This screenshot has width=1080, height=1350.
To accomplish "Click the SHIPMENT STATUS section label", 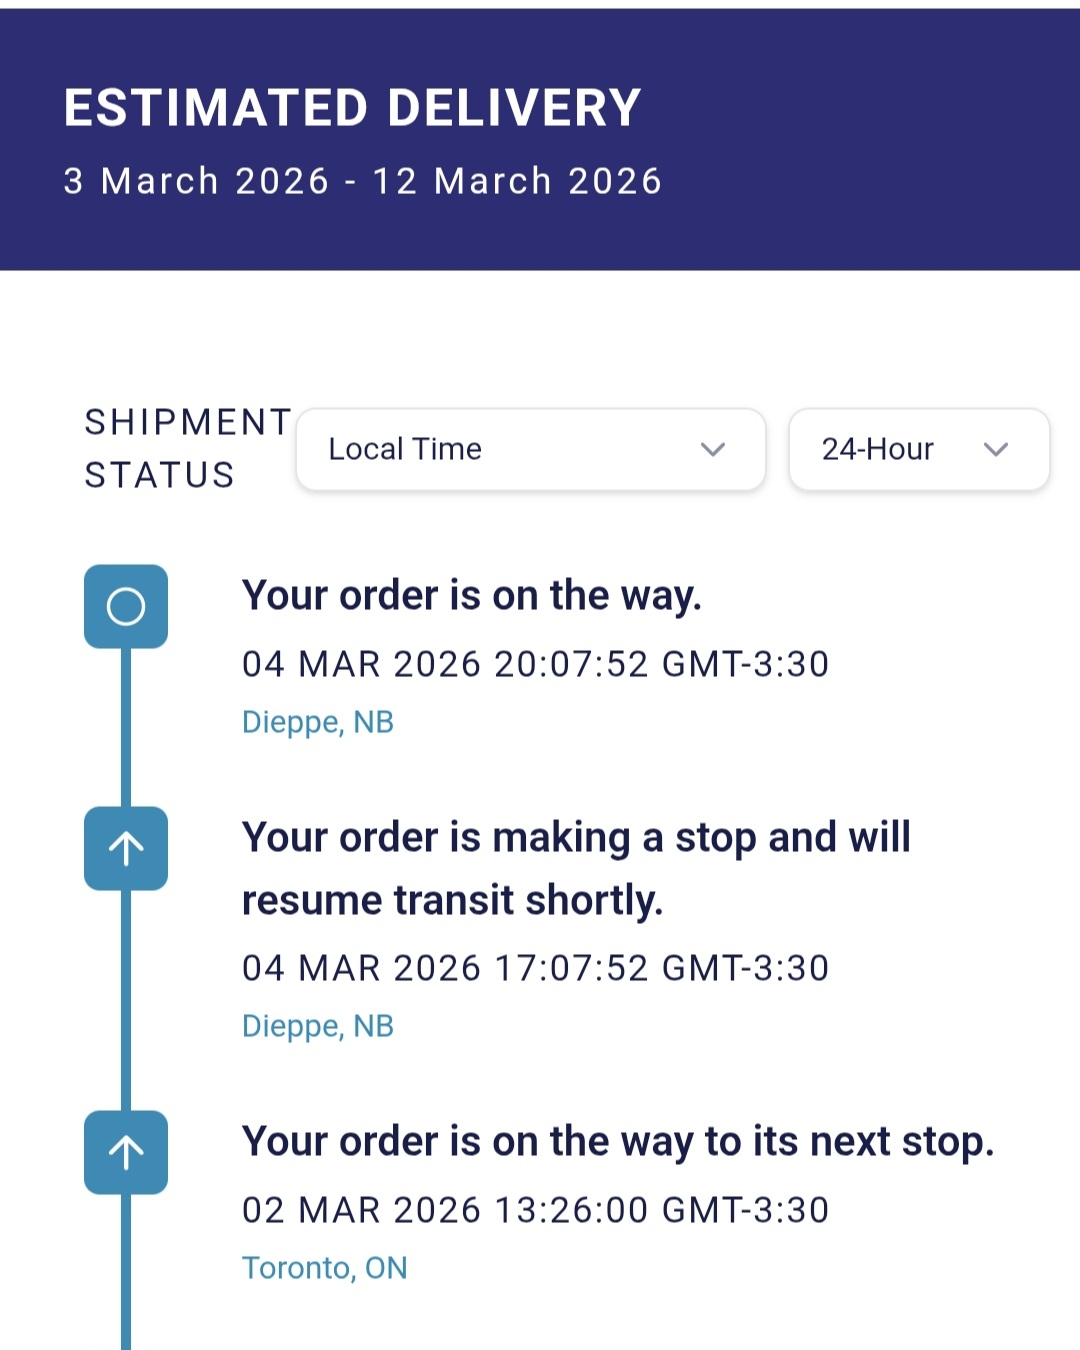I will click(x=187, y=448).
